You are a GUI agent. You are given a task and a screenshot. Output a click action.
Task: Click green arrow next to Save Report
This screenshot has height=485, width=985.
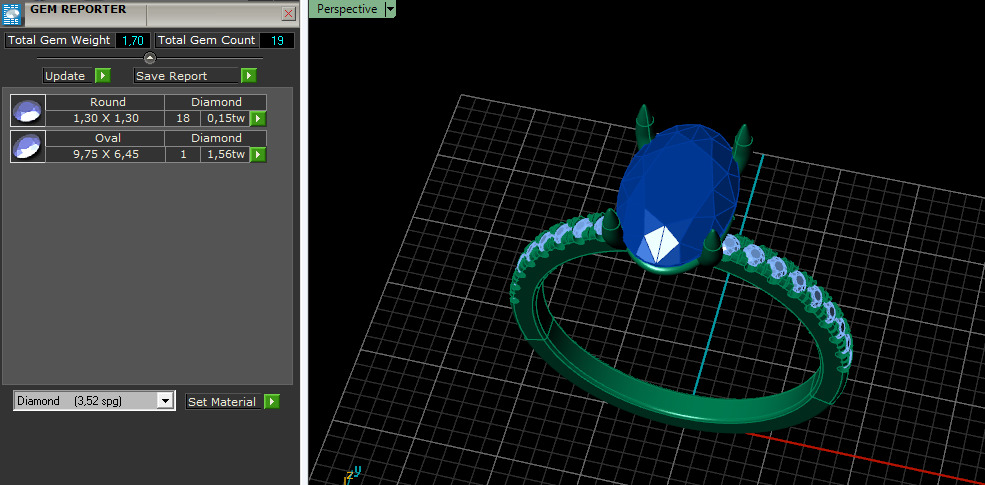click(249, 76)
